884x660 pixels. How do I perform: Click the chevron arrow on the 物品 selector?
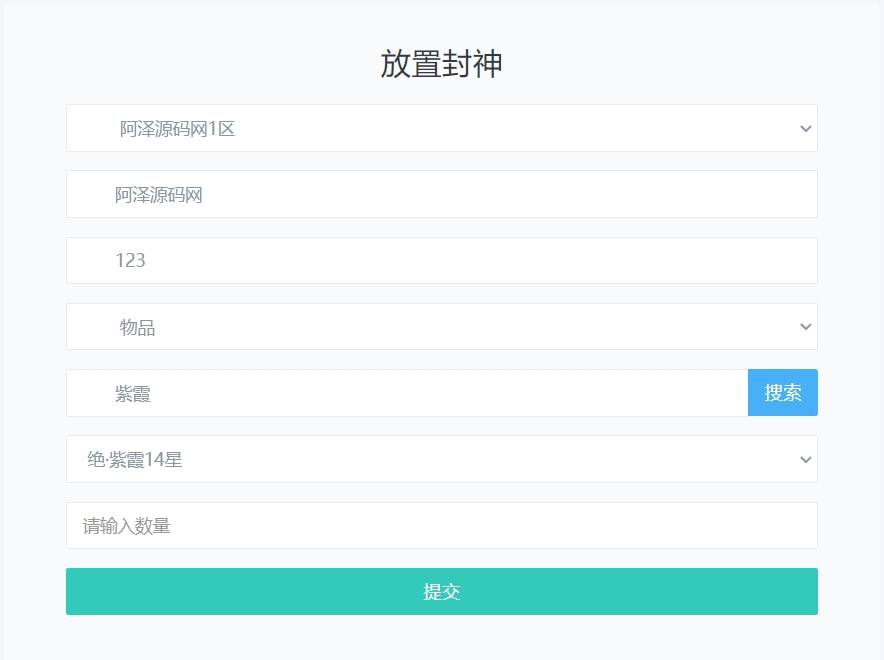(x=805, y=327)
